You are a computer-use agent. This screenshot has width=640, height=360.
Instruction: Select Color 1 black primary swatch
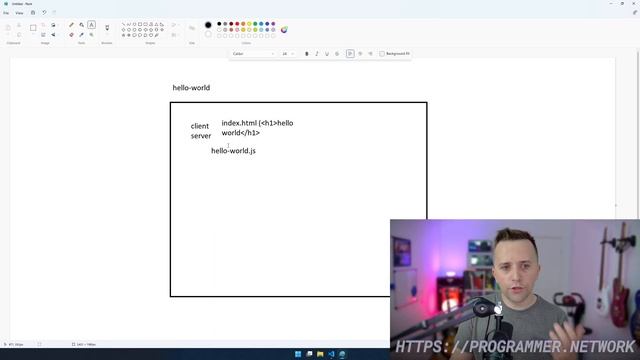point(208,25)
